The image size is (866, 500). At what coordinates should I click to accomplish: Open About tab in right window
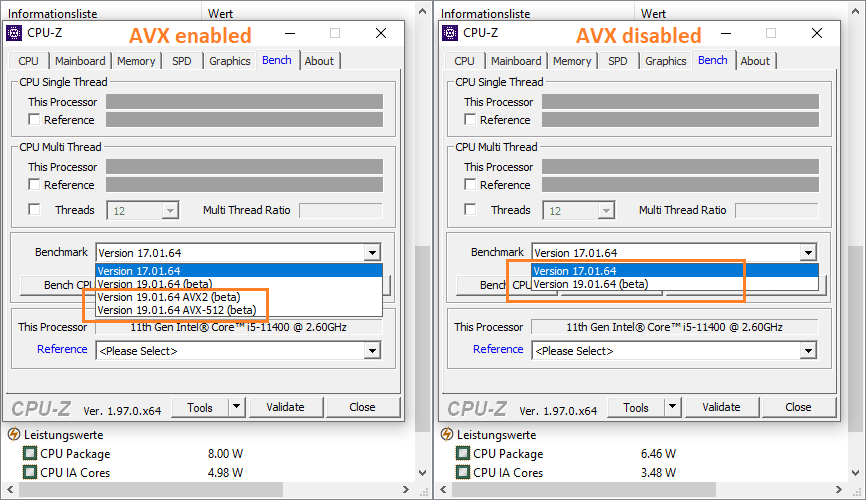coord(755,61)
